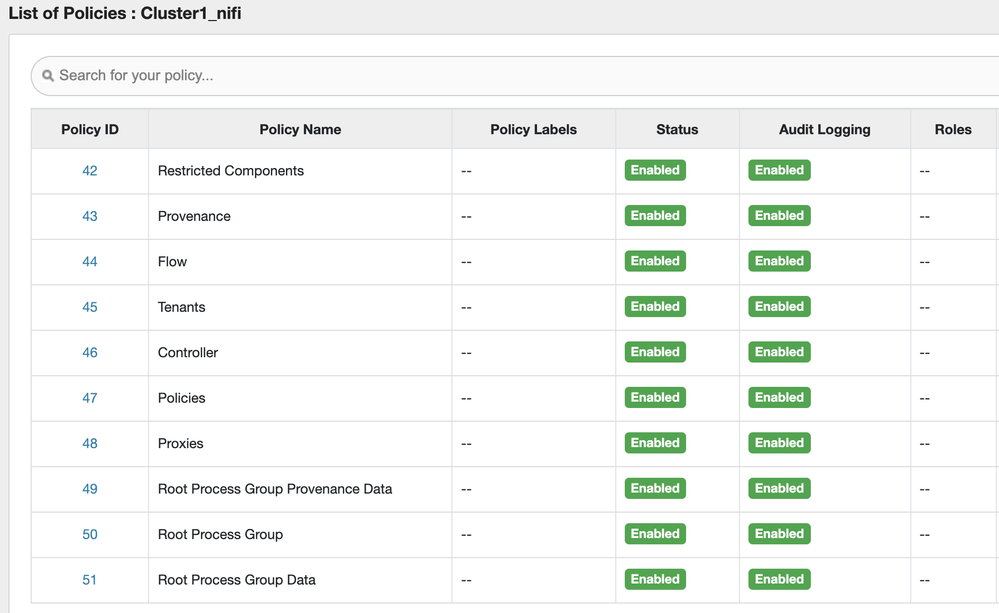Select the 'Controller' policy name
Image resolution: width=999 pixels, height=613 pixels.
(188, 352)
